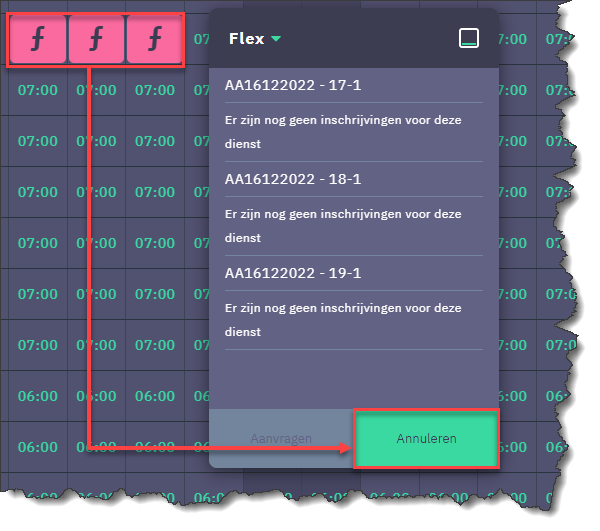Select service AA16122022 - 19-1

click(x=293, y=273)
